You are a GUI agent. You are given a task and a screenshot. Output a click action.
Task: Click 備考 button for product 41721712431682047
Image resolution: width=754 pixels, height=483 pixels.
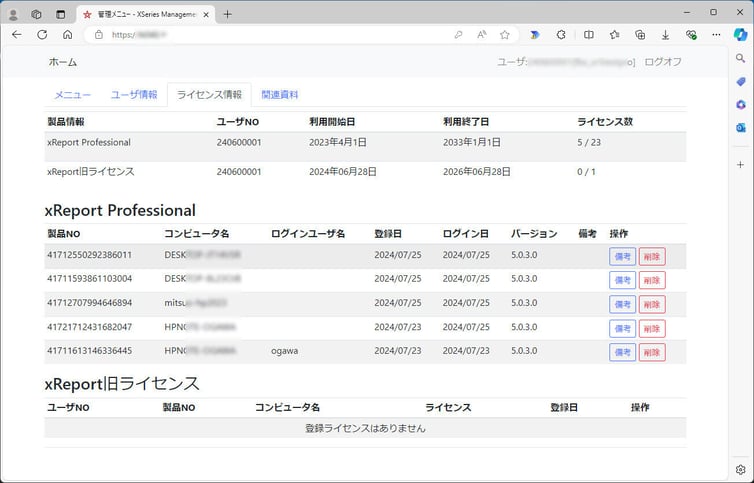point(622,329)
